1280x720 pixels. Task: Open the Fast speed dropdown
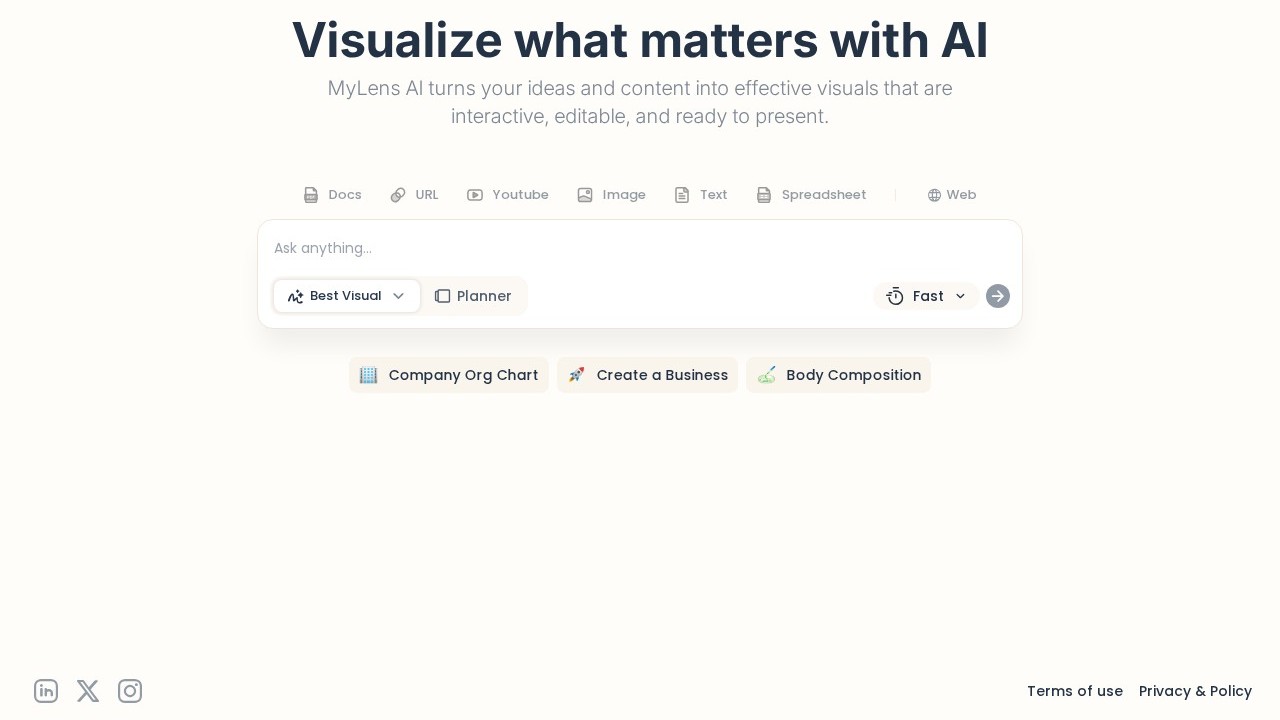pyautogui.click(x=926, y=296)
